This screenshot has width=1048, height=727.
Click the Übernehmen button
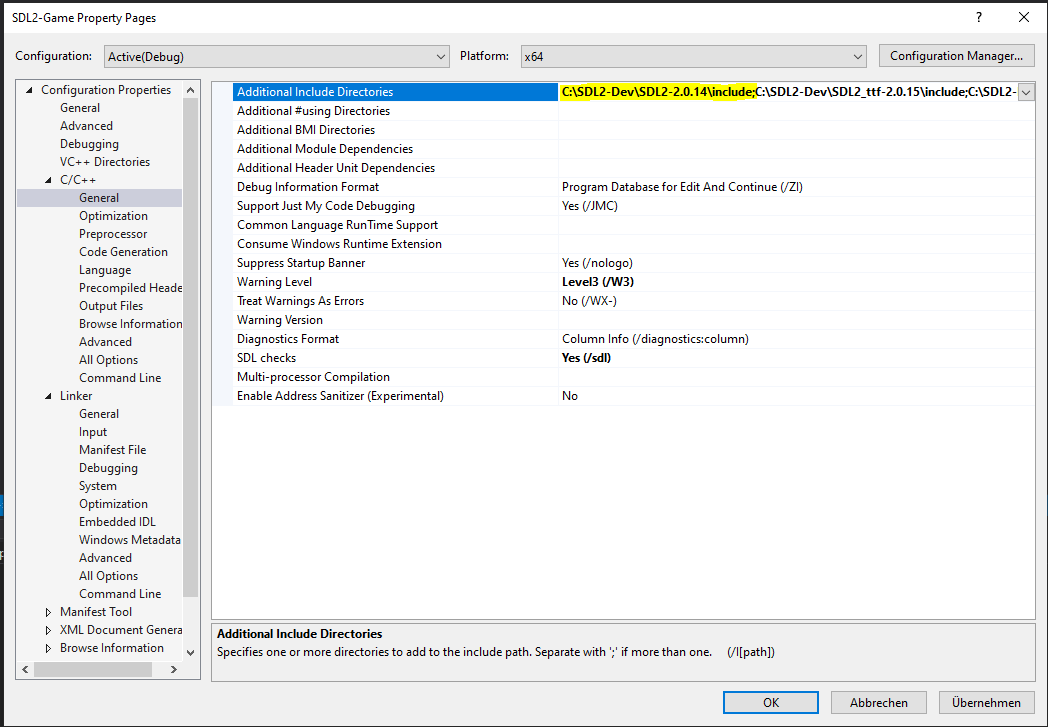tap(986, 702)
